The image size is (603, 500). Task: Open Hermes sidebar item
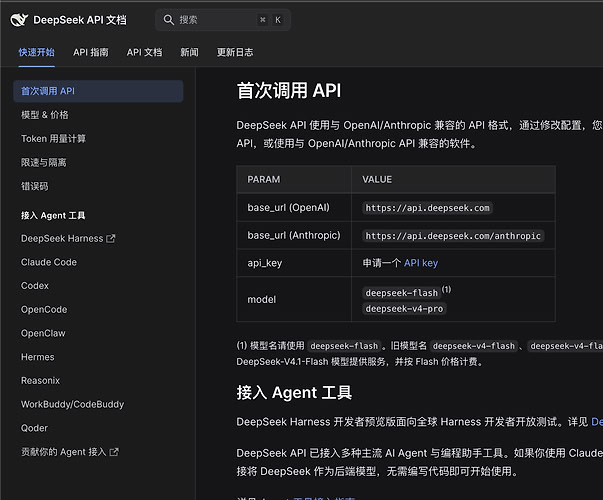38,357
